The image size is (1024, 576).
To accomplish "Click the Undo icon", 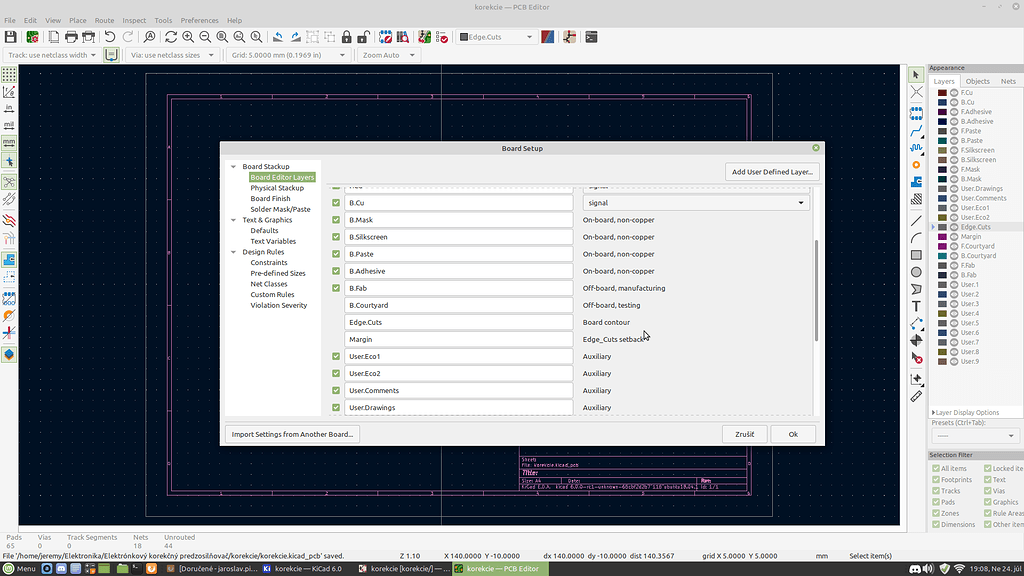I will click(x=110, y=37).
